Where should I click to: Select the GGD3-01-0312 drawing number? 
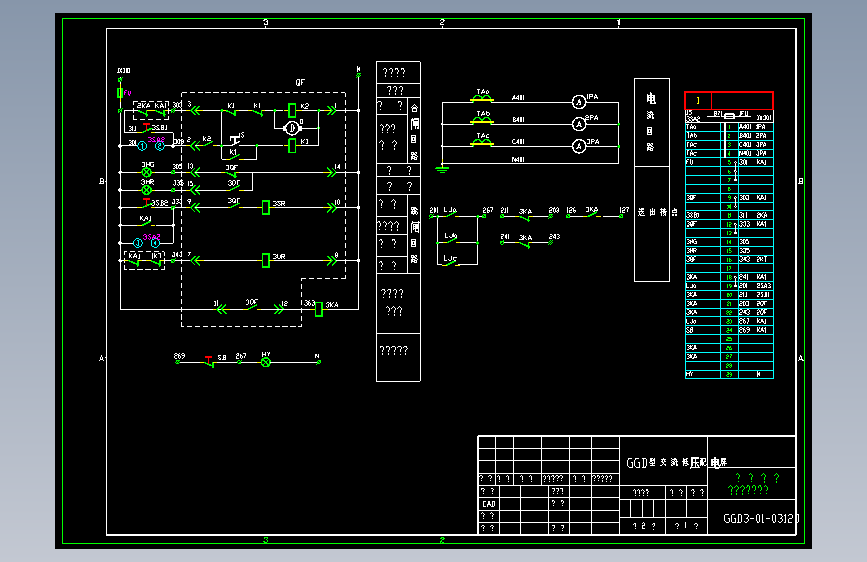point(761,519)
